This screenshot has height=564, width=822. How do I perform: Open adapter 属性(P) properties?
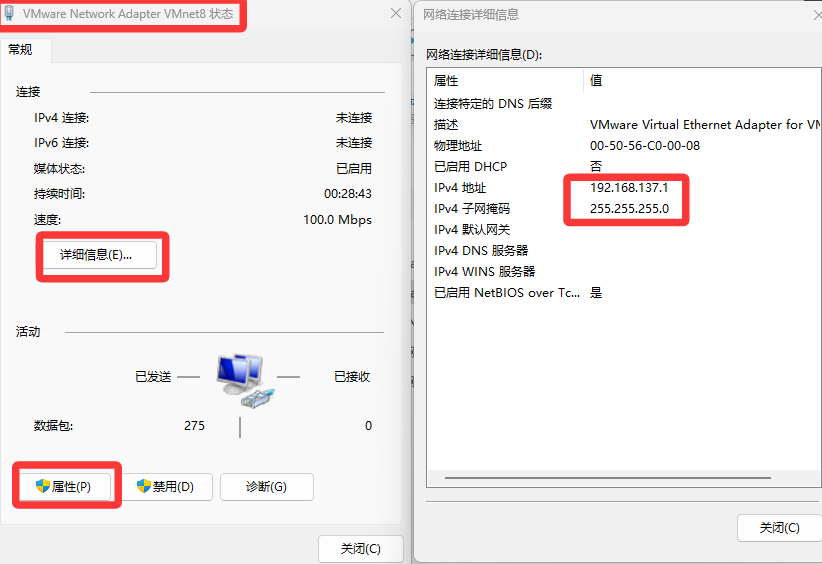[65, 487]
